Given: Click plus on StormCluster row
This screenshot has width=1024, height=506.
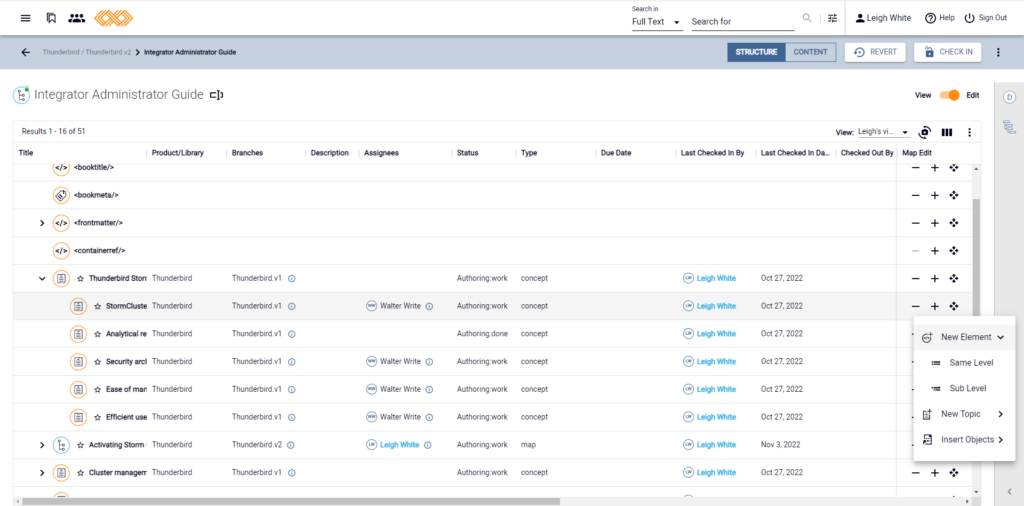Looking at the screenshot, I should pyautogui.click(x=935, y=306).
